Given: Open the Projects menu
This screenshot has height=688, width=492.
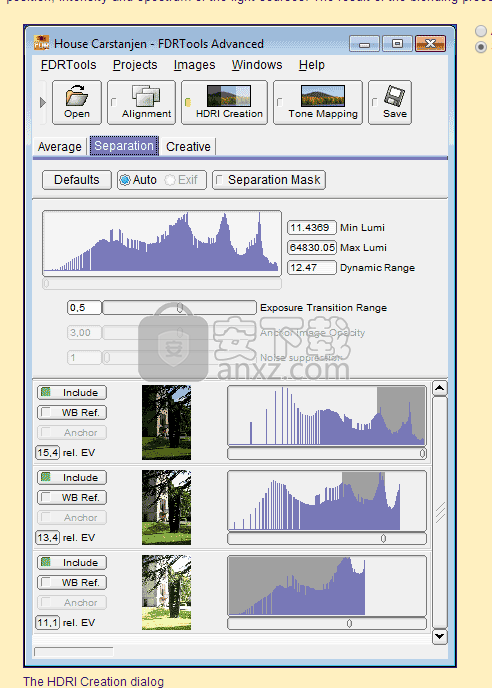Looking at the screenshot, I should (x=135, y=65).
